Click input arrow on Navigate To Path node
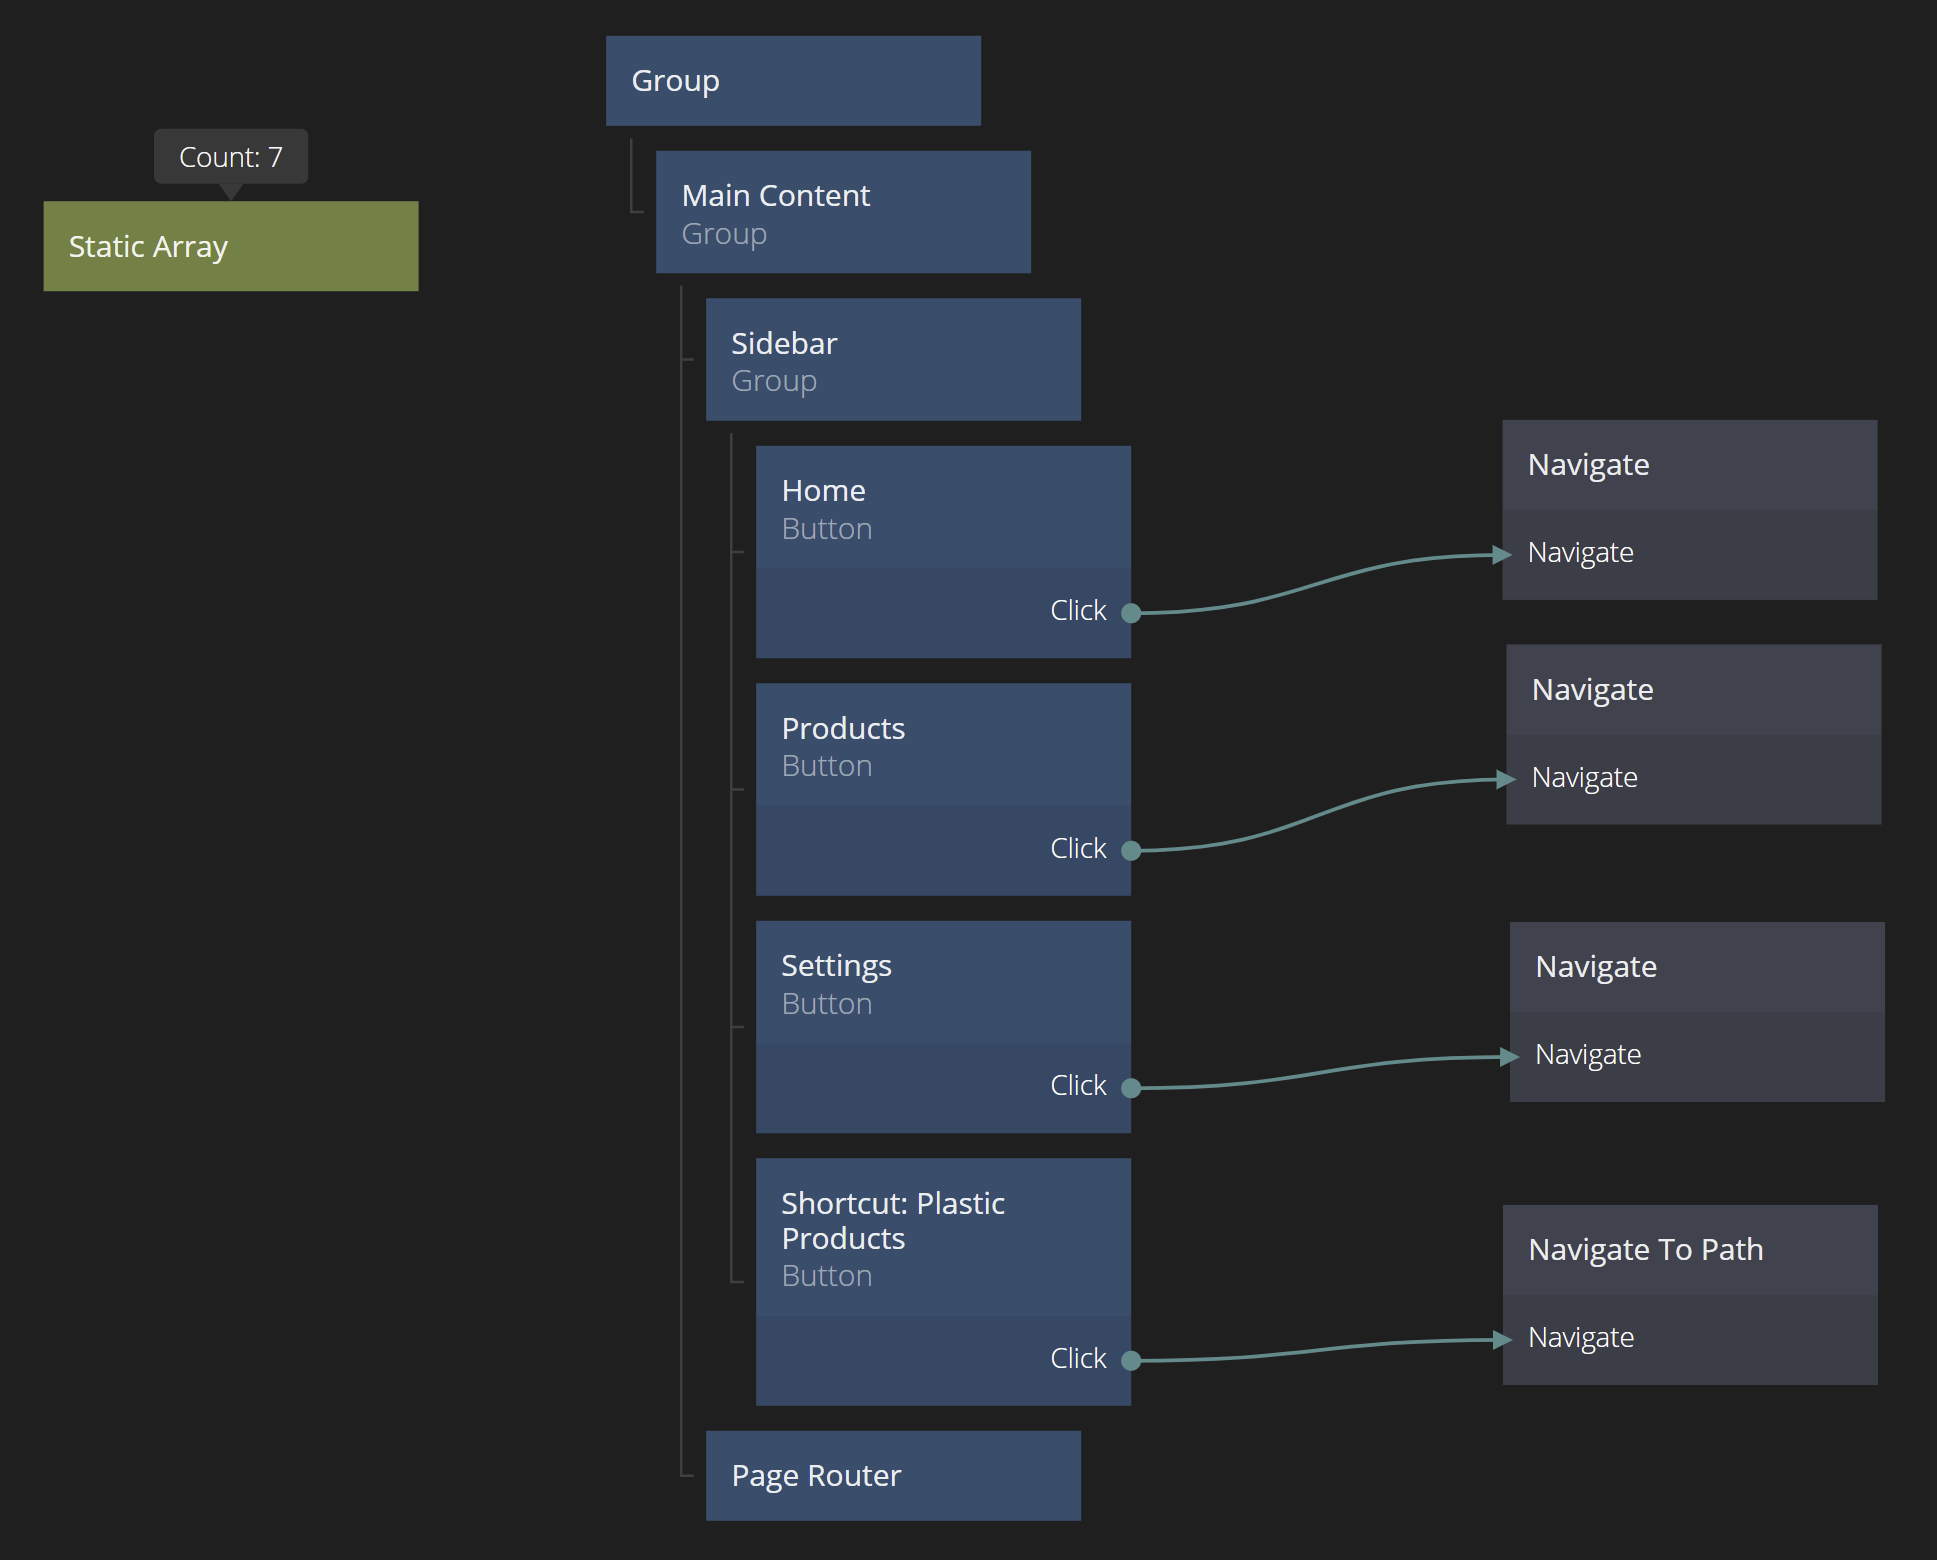1937x1560 pixels. coord(1501,1339)
